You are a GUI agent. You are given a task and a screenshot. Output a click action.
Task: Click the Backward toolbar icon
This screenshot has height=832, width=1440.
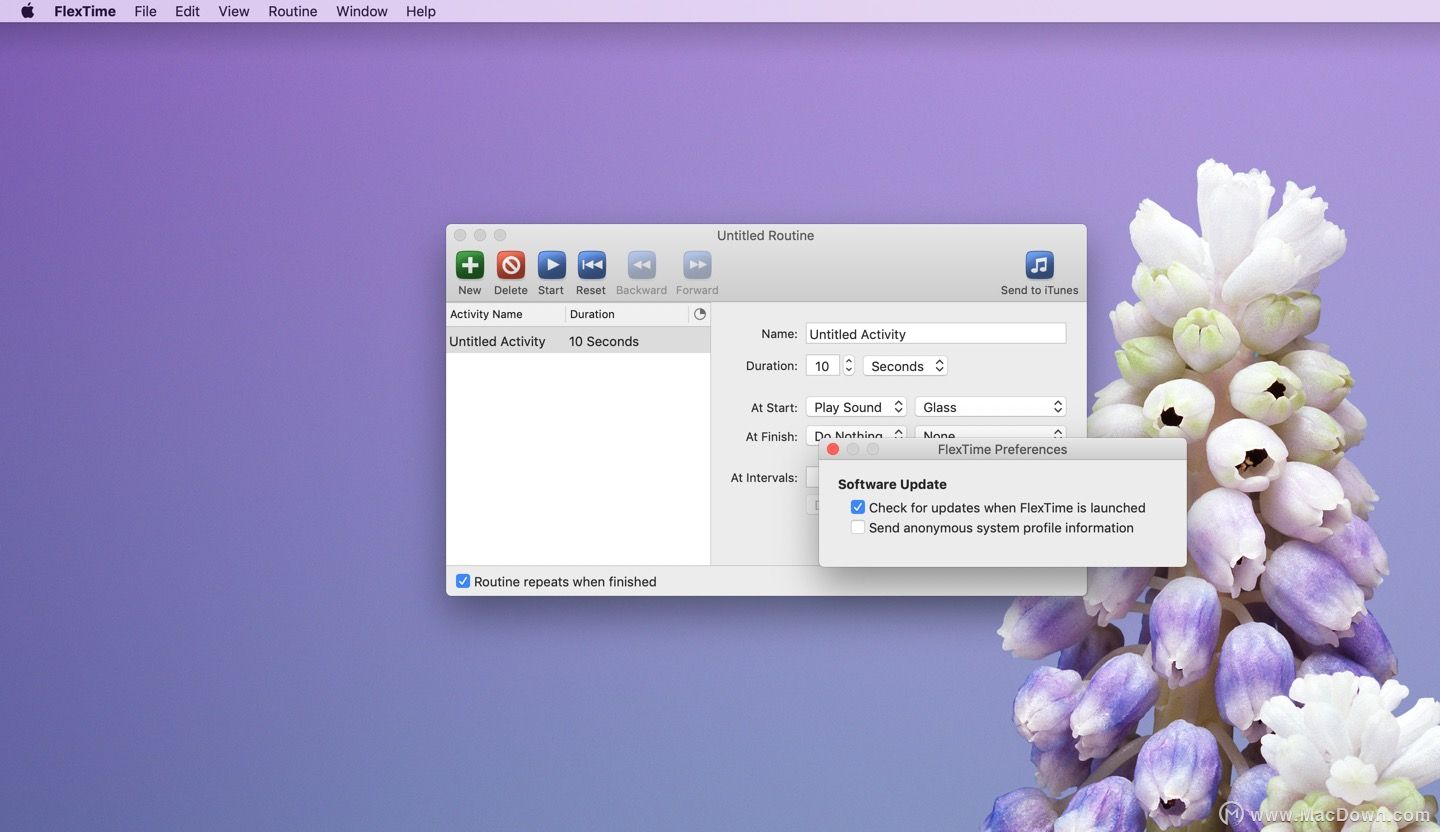click(641, 265)
